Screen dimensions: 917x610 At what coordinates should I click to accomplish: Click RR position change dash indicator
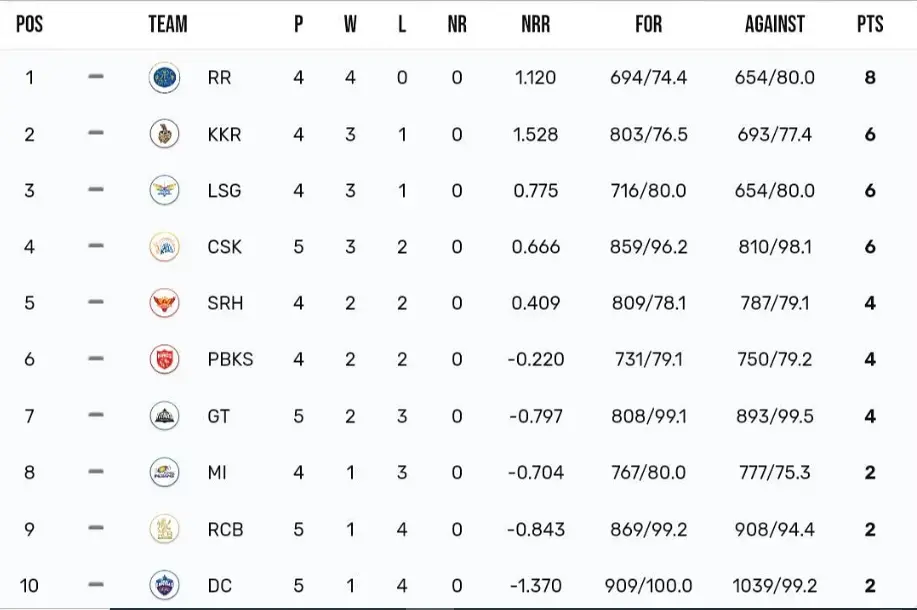(96, 77)
